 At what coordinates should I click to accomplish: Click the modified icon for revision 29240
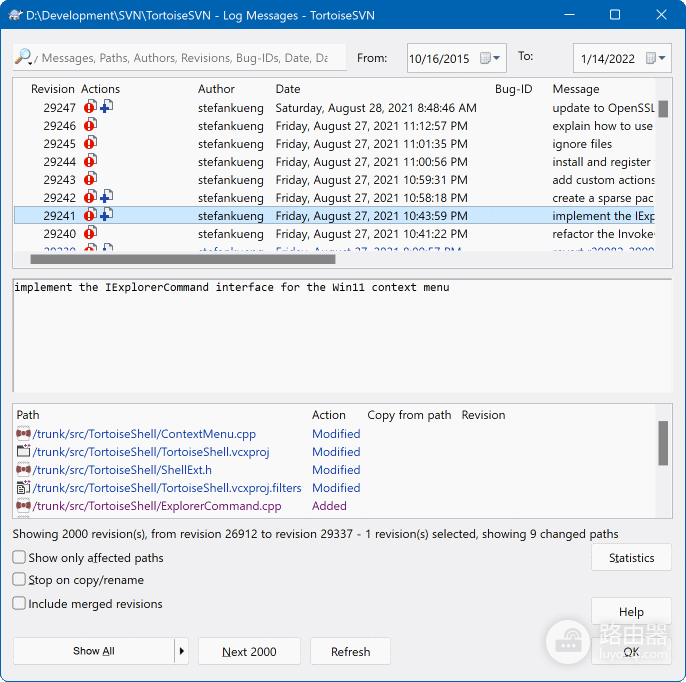[90, 233]
